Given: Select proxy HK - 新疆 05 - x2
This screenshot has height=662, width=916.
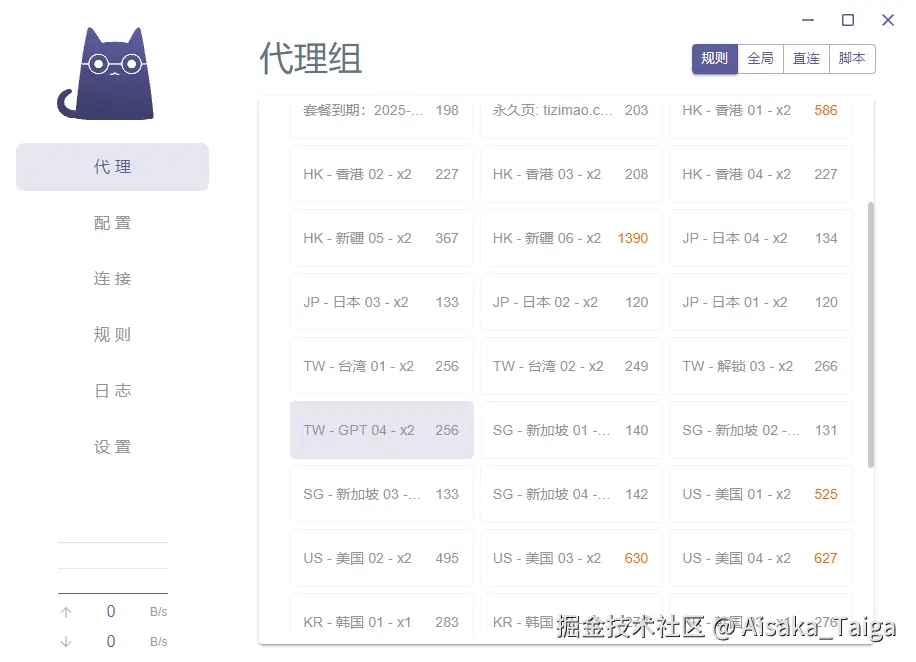Looking at the screenshot, I should coord(381,238).
